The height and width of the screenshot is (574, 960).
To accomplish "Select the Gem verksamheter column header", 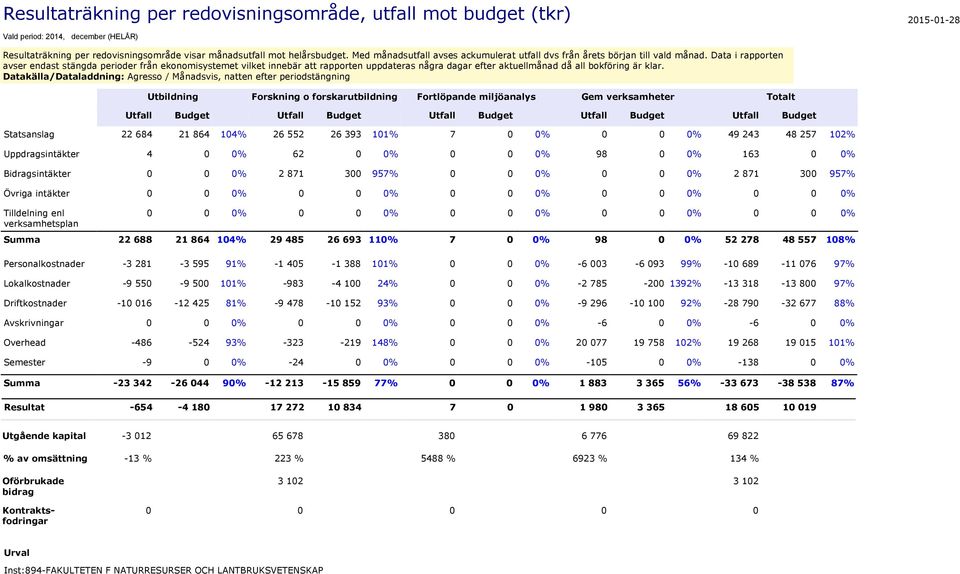I will coord(628,97).
